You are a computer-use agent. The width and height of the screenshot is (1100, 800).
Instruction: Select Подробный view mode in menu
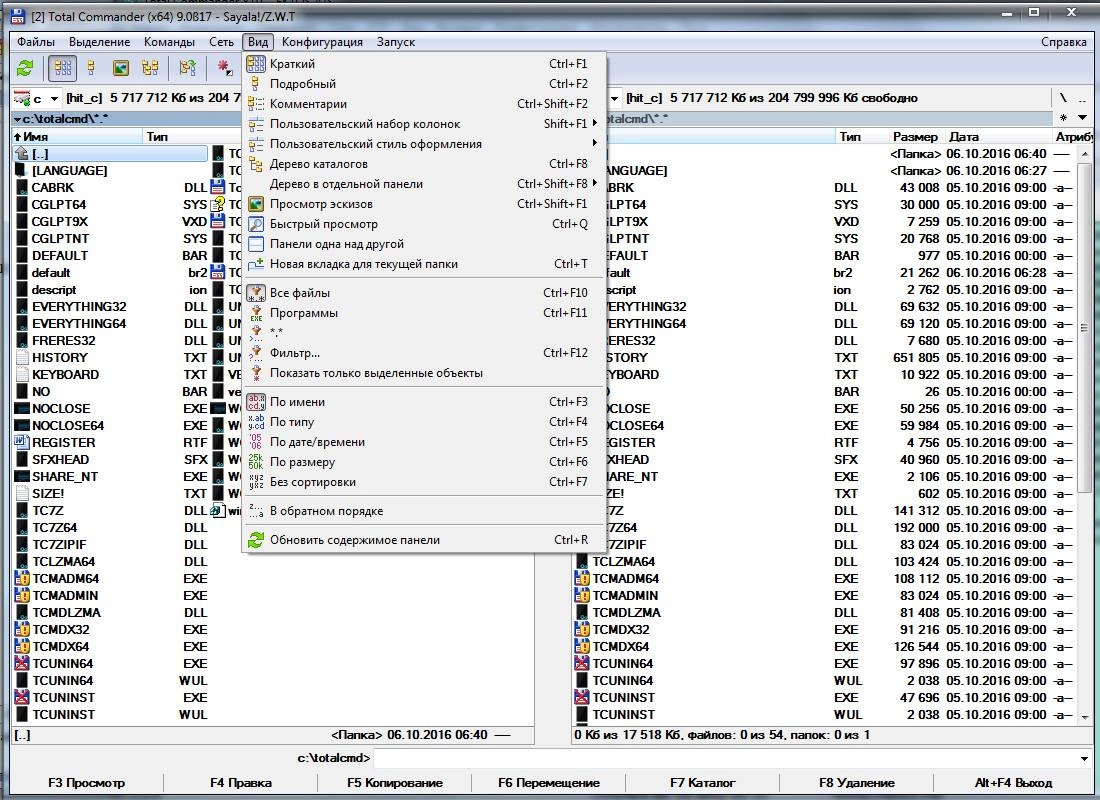click(x=424, y=84)
